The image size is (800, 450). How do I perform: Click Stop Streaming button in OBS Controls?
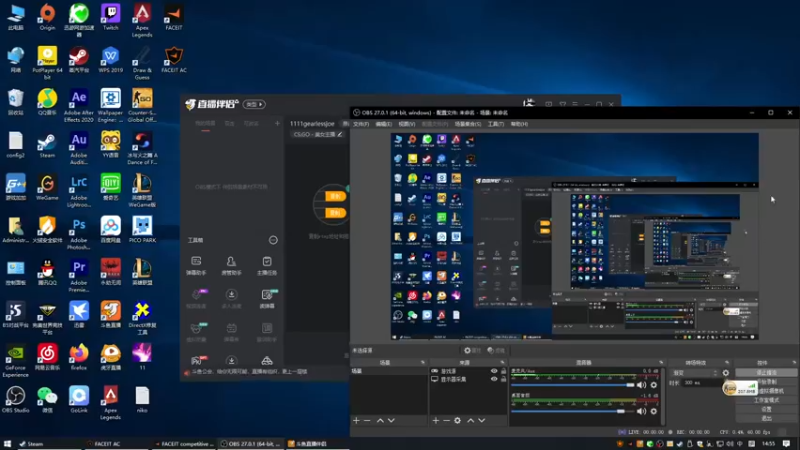point(766,372)
